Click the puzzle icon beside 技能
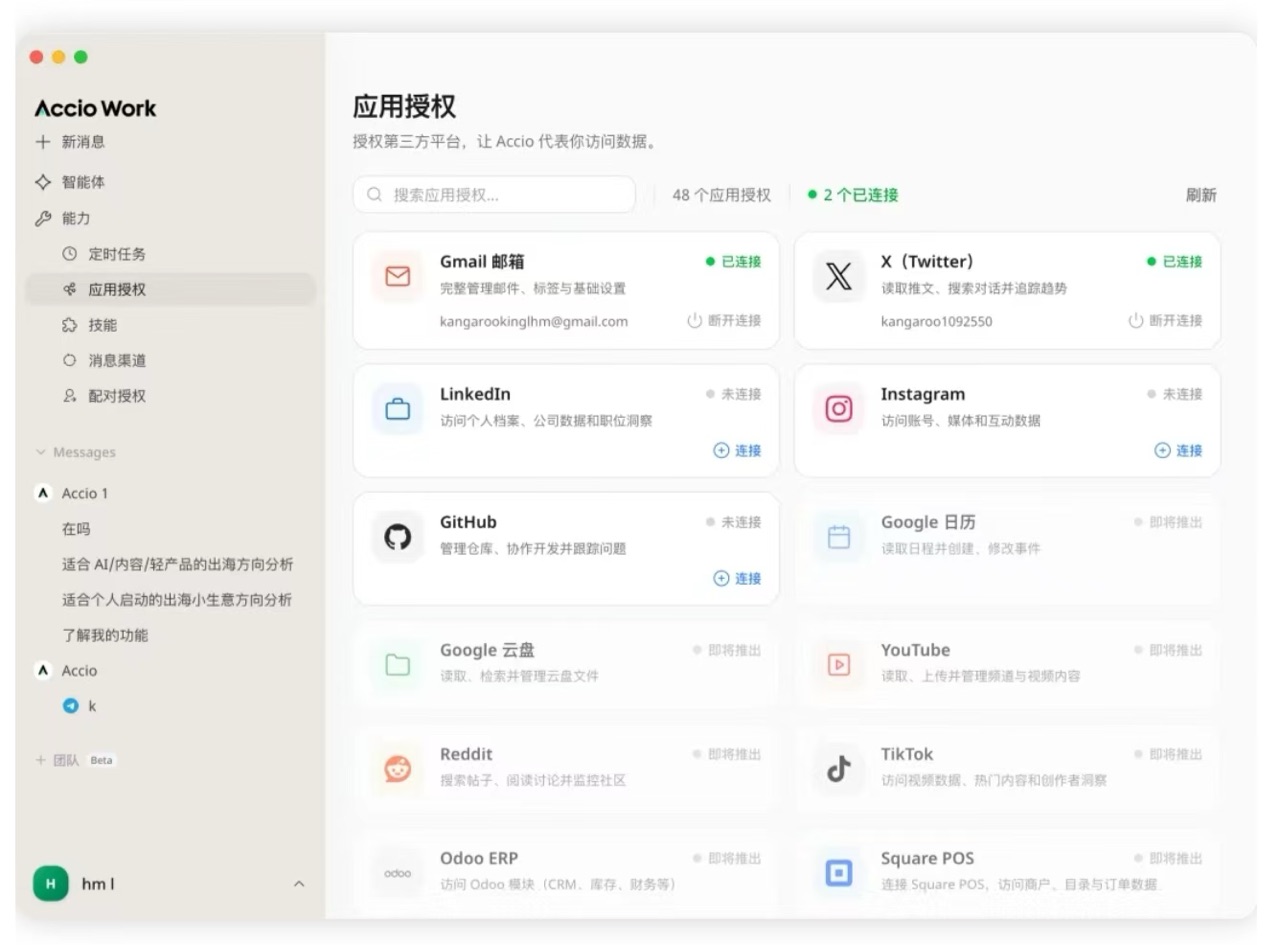The image size is (1280, 945). pyautogui.click(x=69, y=325)
